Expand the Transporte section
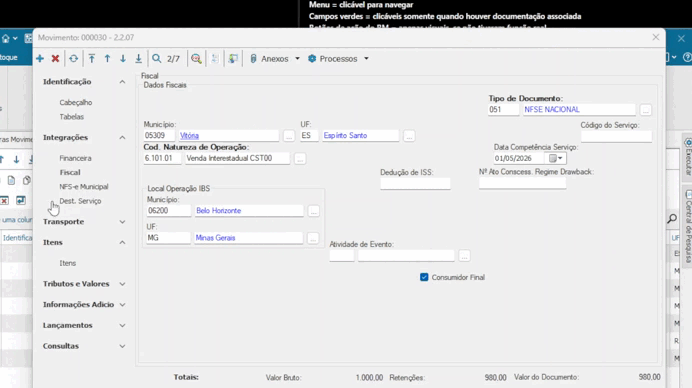692x388 pixels. [x=122, y=222]
